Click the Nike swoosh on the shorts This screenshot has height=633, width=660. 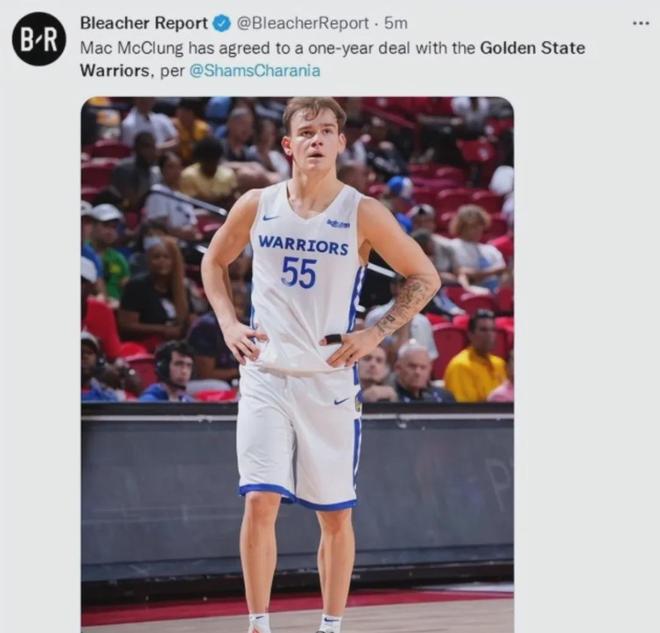[342, 401]
